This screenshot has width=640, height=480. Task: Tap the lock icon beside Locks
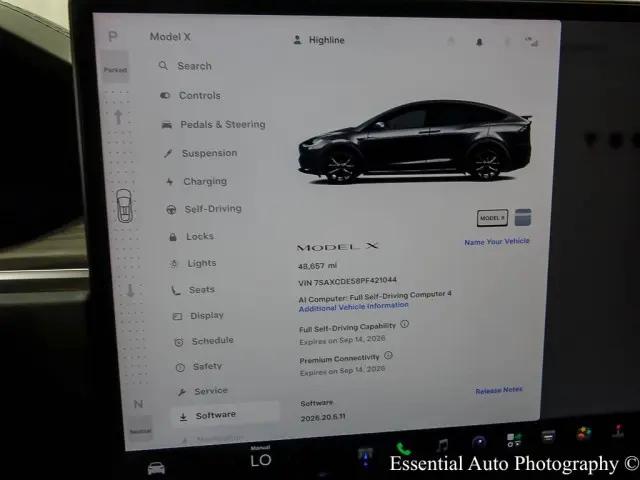click(x=173, y=237)
